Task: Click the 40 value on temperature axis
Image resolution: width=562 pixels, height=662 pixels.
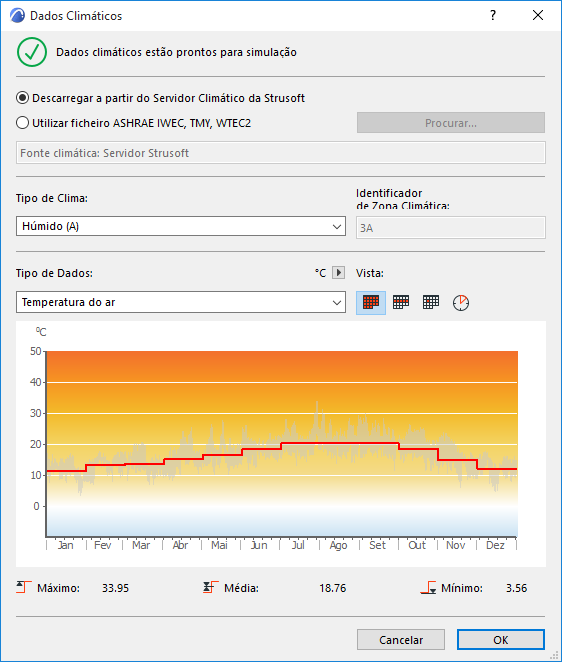Action: (35, 382)
